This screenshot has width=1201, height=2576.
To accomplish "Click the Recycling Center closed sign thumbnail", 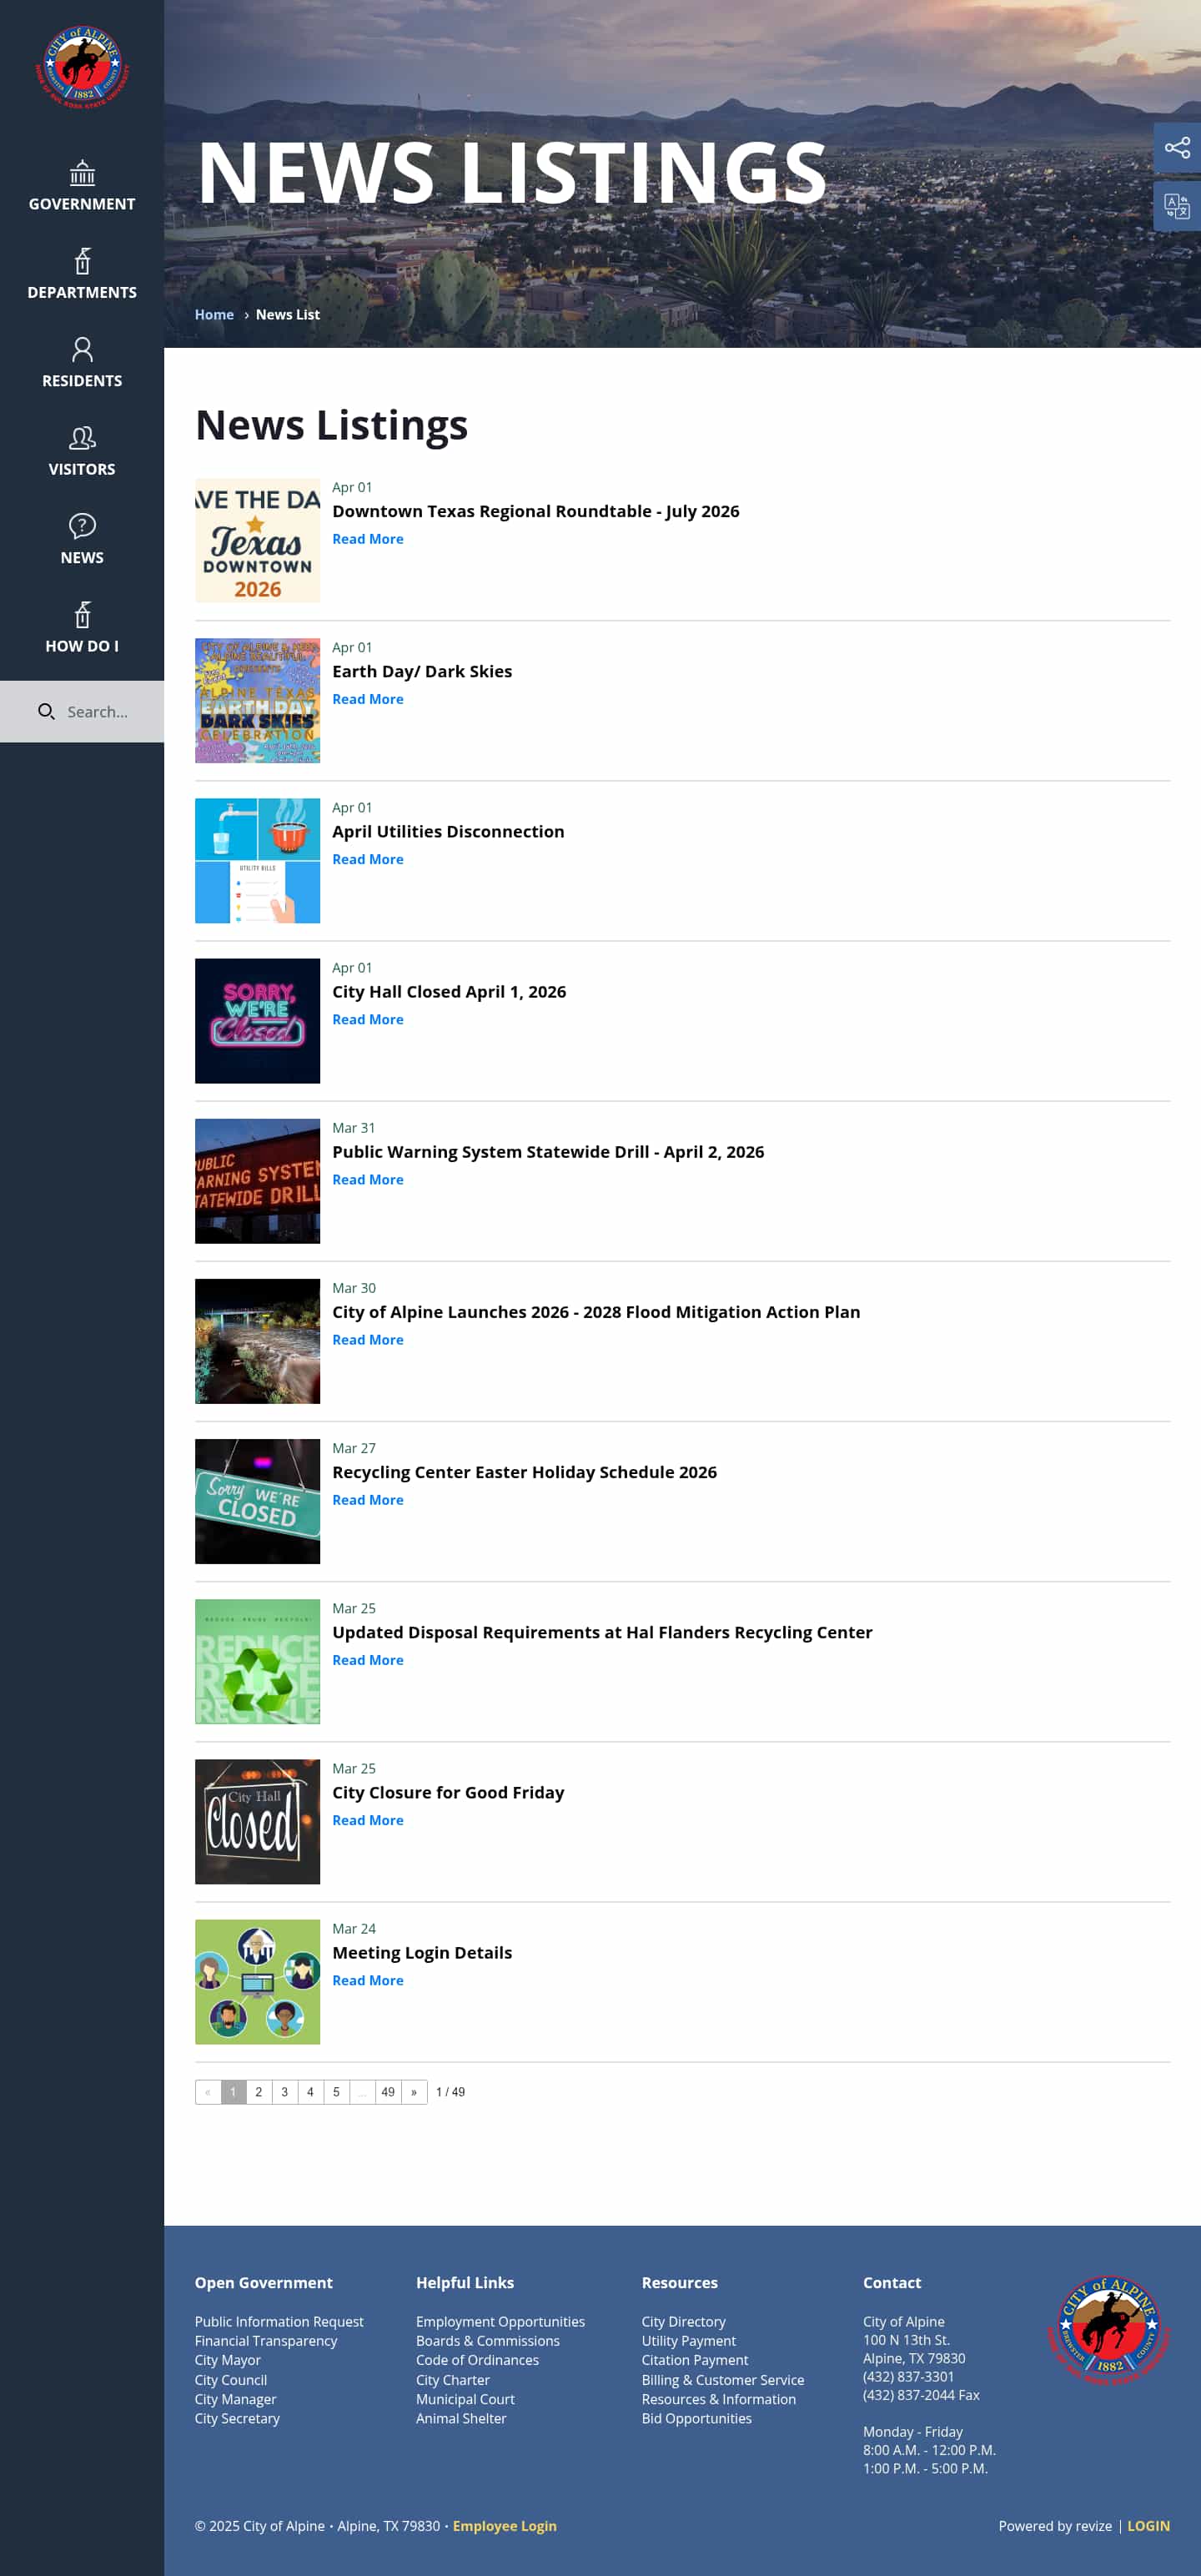I will [257, 1501].
